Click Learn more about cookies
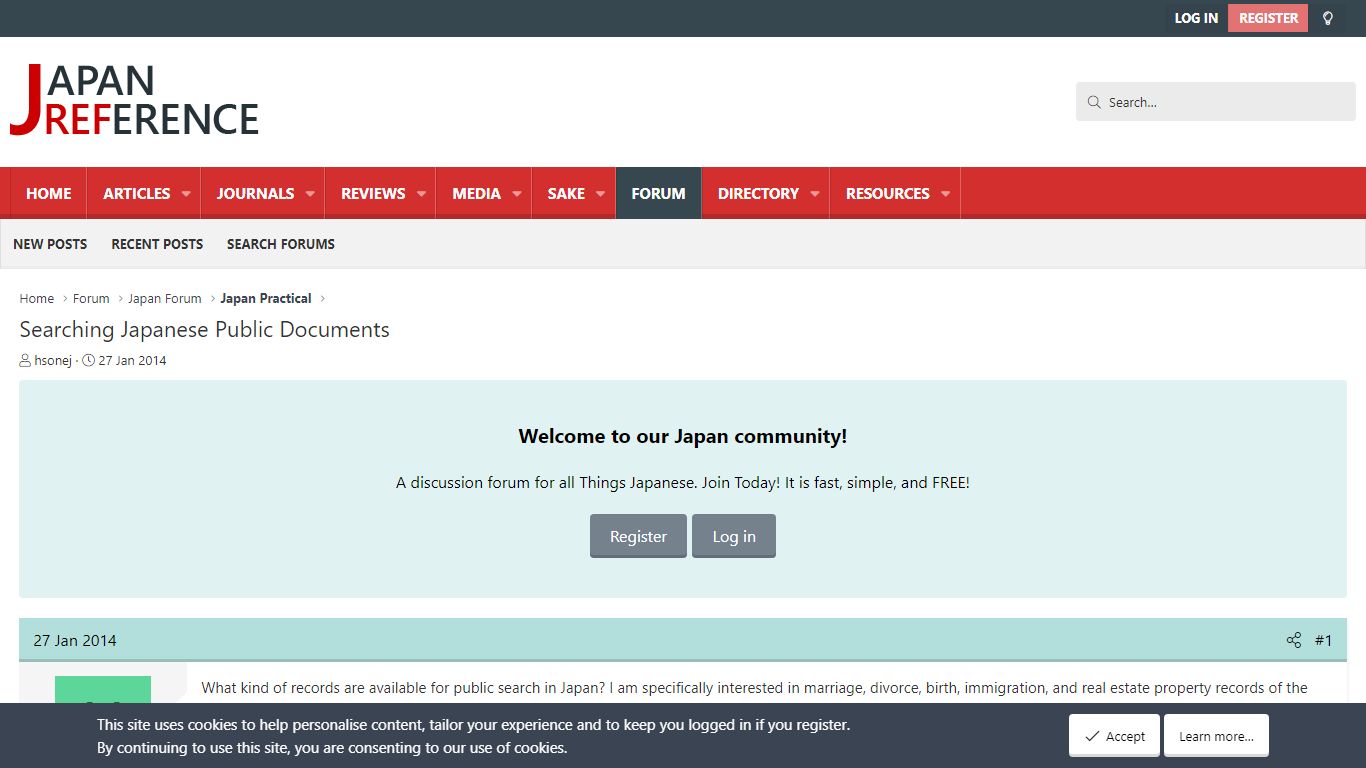Viewport: 1366px width, 768px height. [x=1216, y=736]
